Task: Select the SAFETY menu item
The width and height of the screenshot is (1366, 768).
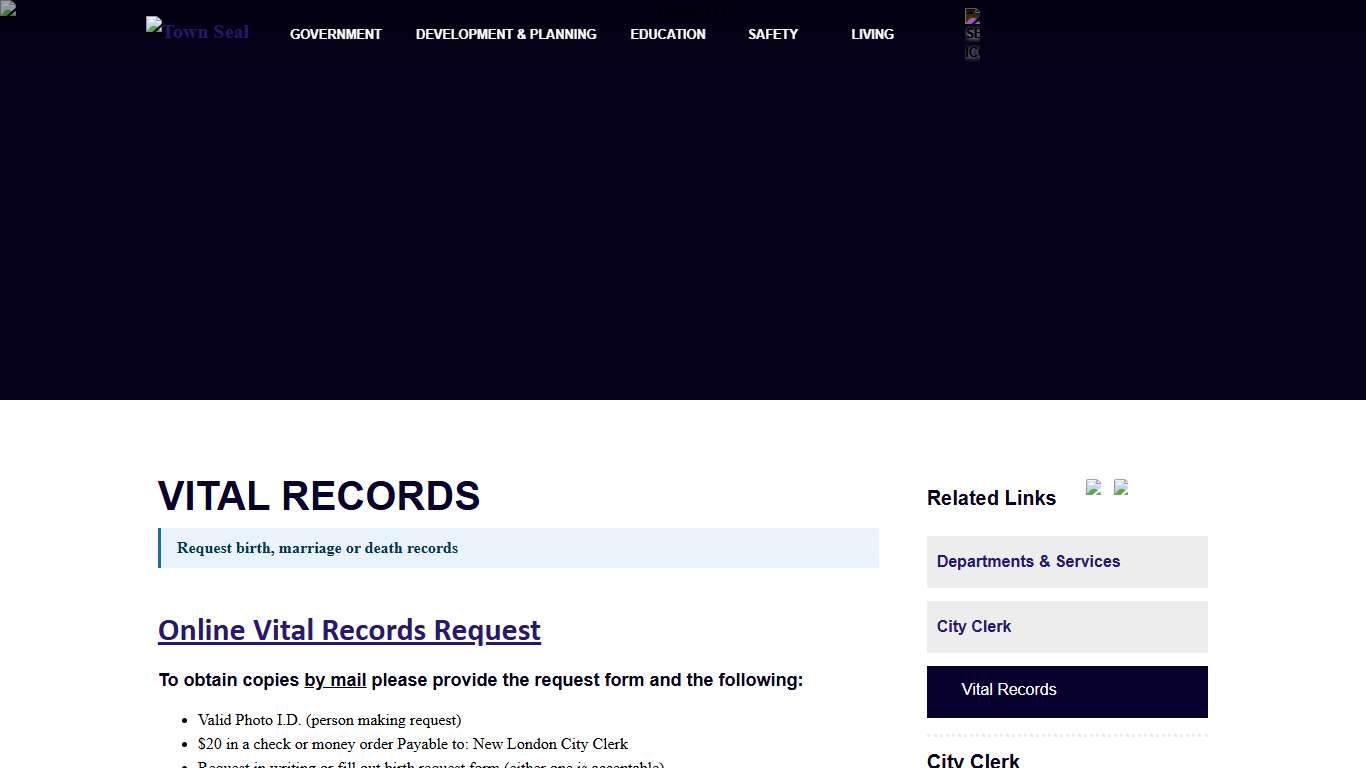Action: click(x=772, y=34)
